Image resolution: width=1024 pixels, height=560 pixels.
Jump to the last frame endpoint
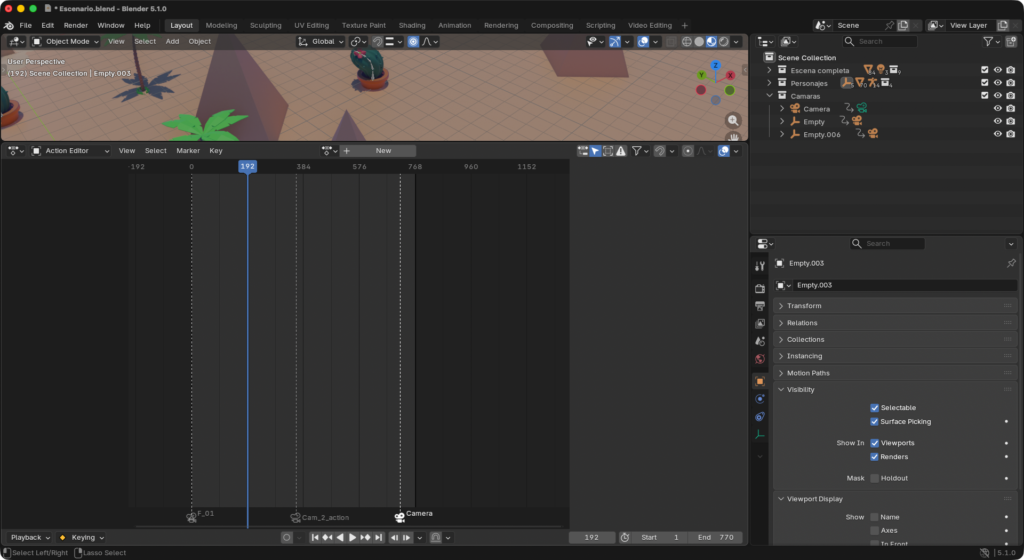[378, 537]
